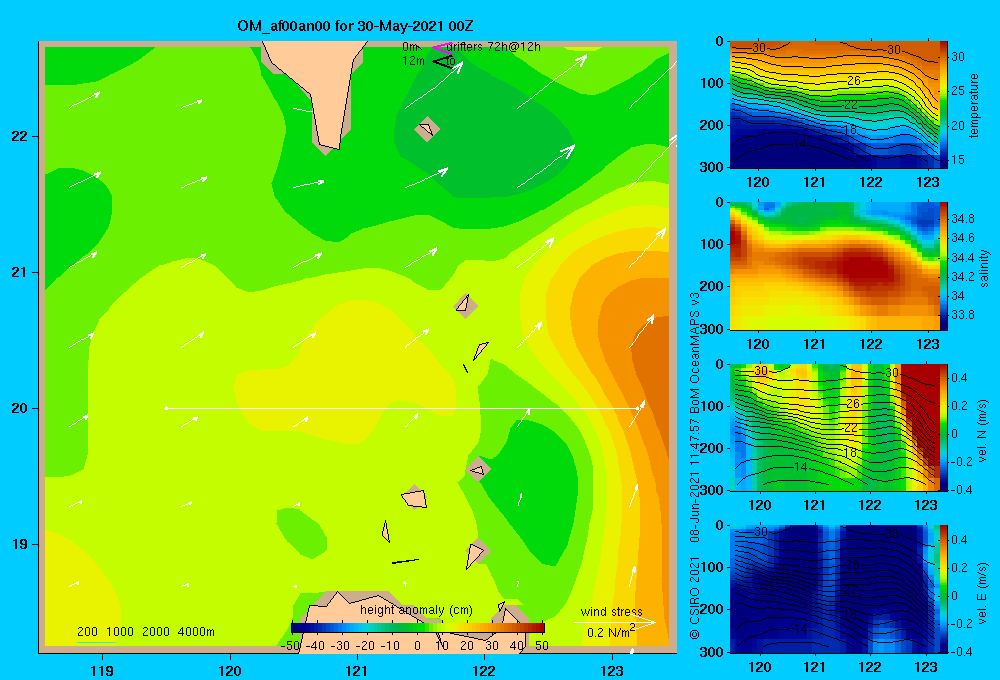Click the salinity panel color scale
Screen dimensions: 1000x680
(944, 266)
